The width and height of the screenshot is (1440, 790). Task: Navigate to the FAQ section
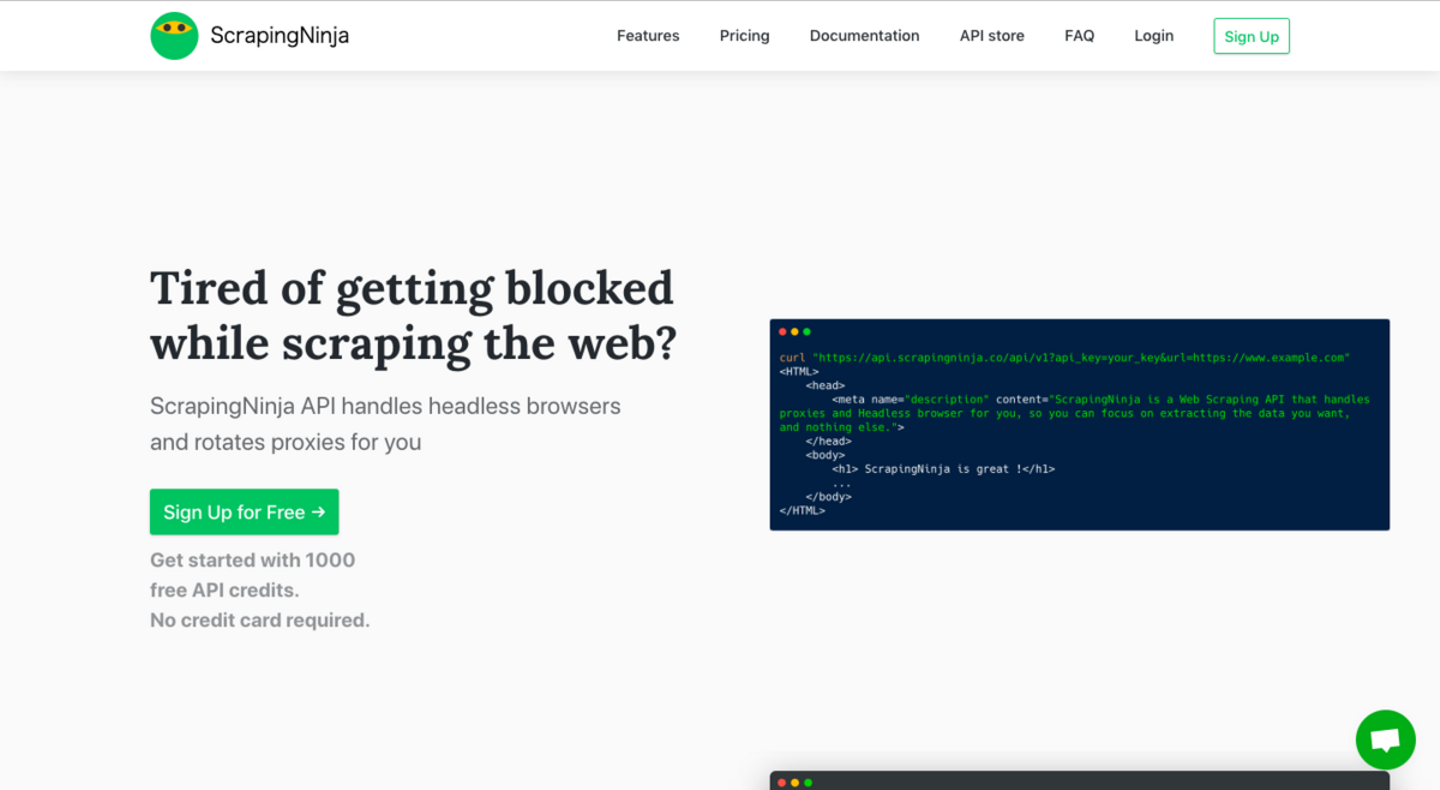1079,36
